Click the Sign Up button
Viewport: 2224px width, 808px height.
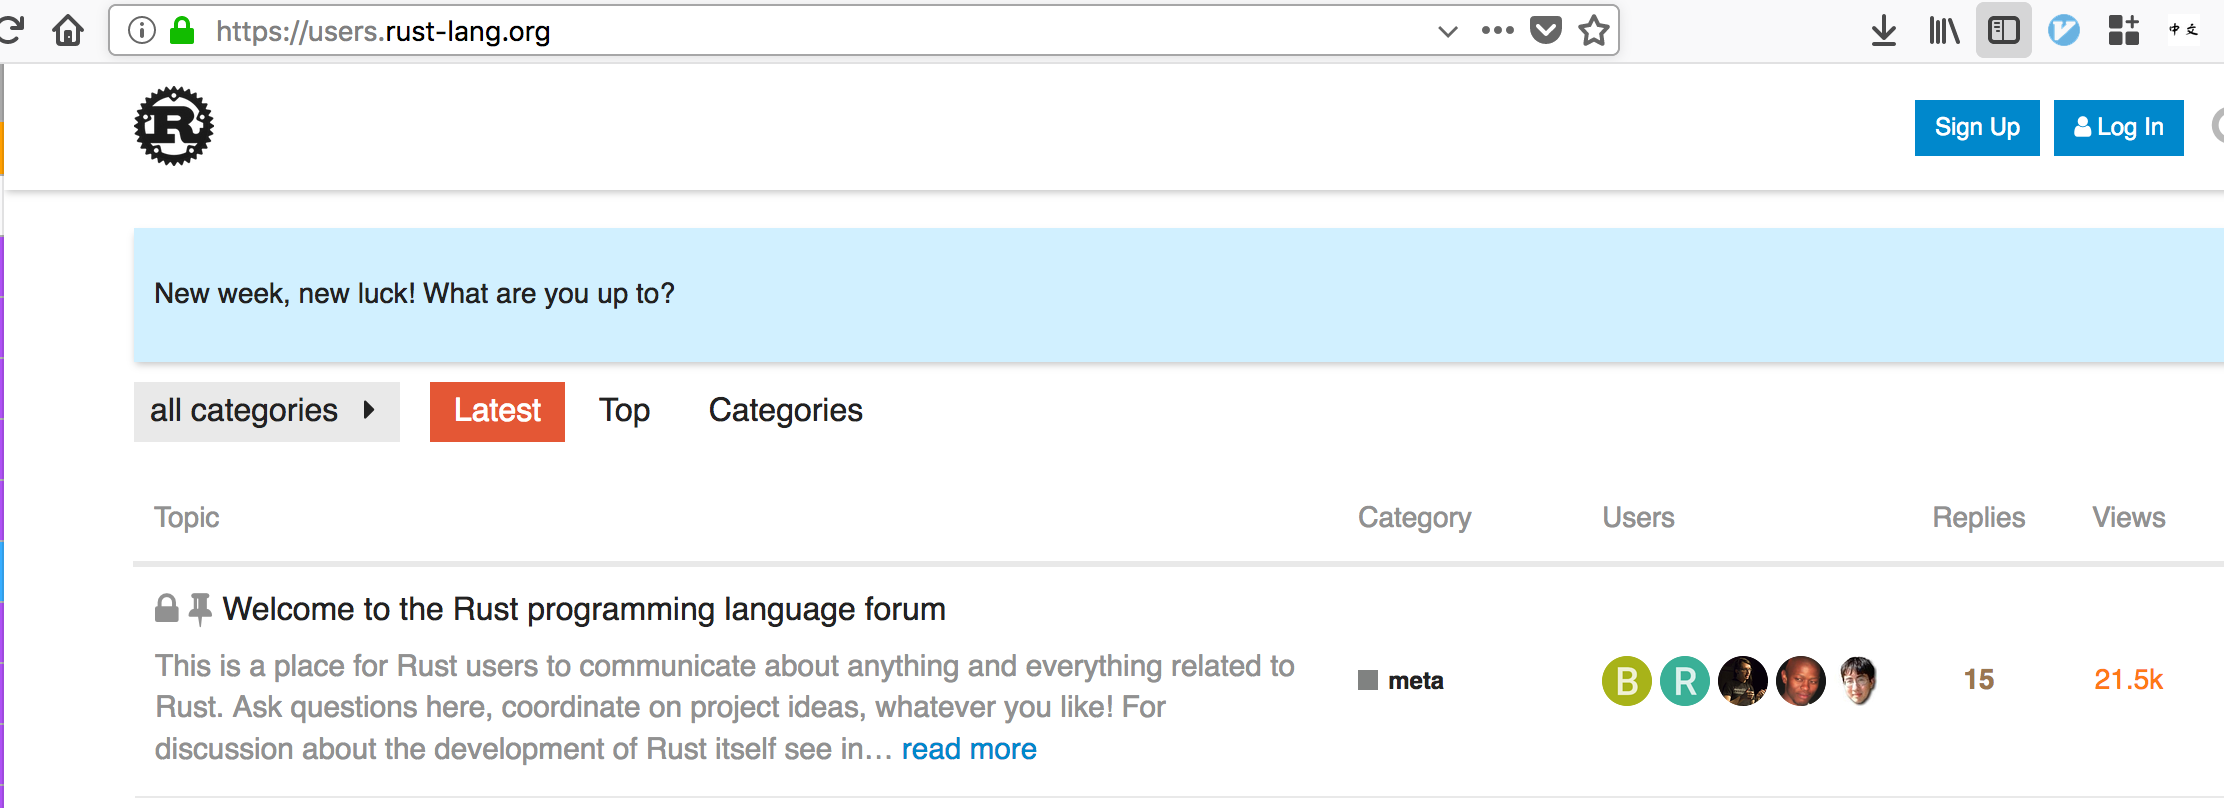coord(1976,127)
